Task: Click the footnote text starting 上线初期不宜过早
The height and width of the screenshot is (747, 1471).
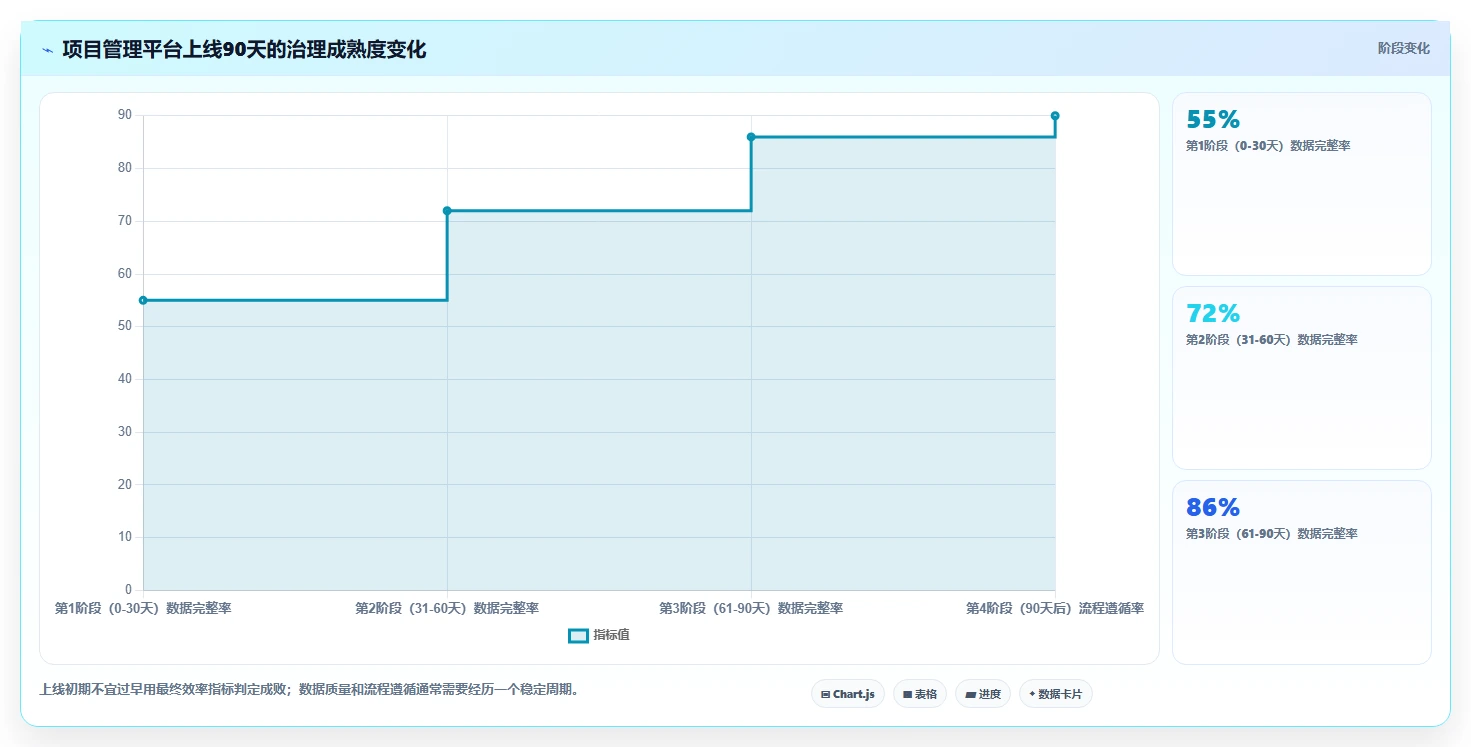Action: coord(309,689)
